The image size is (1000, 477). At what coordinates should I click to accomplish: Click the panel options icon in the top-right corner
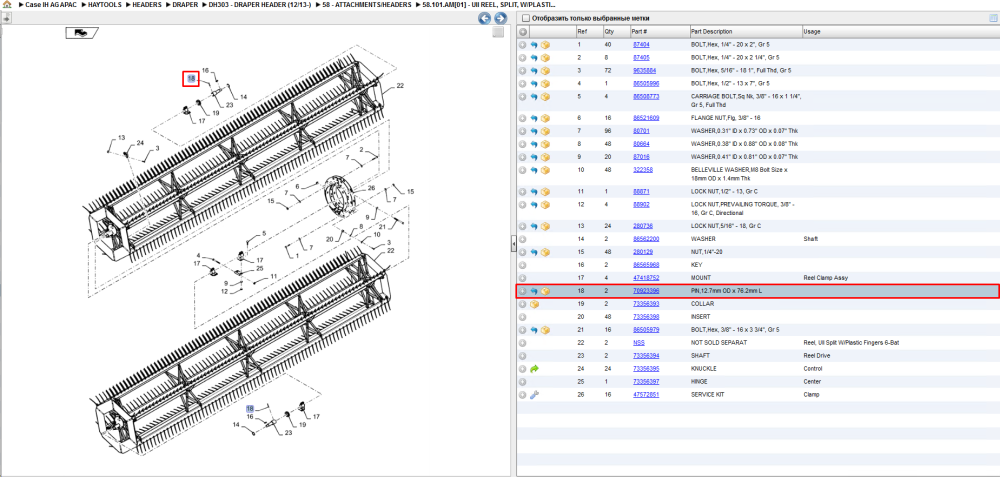[992, 18]
